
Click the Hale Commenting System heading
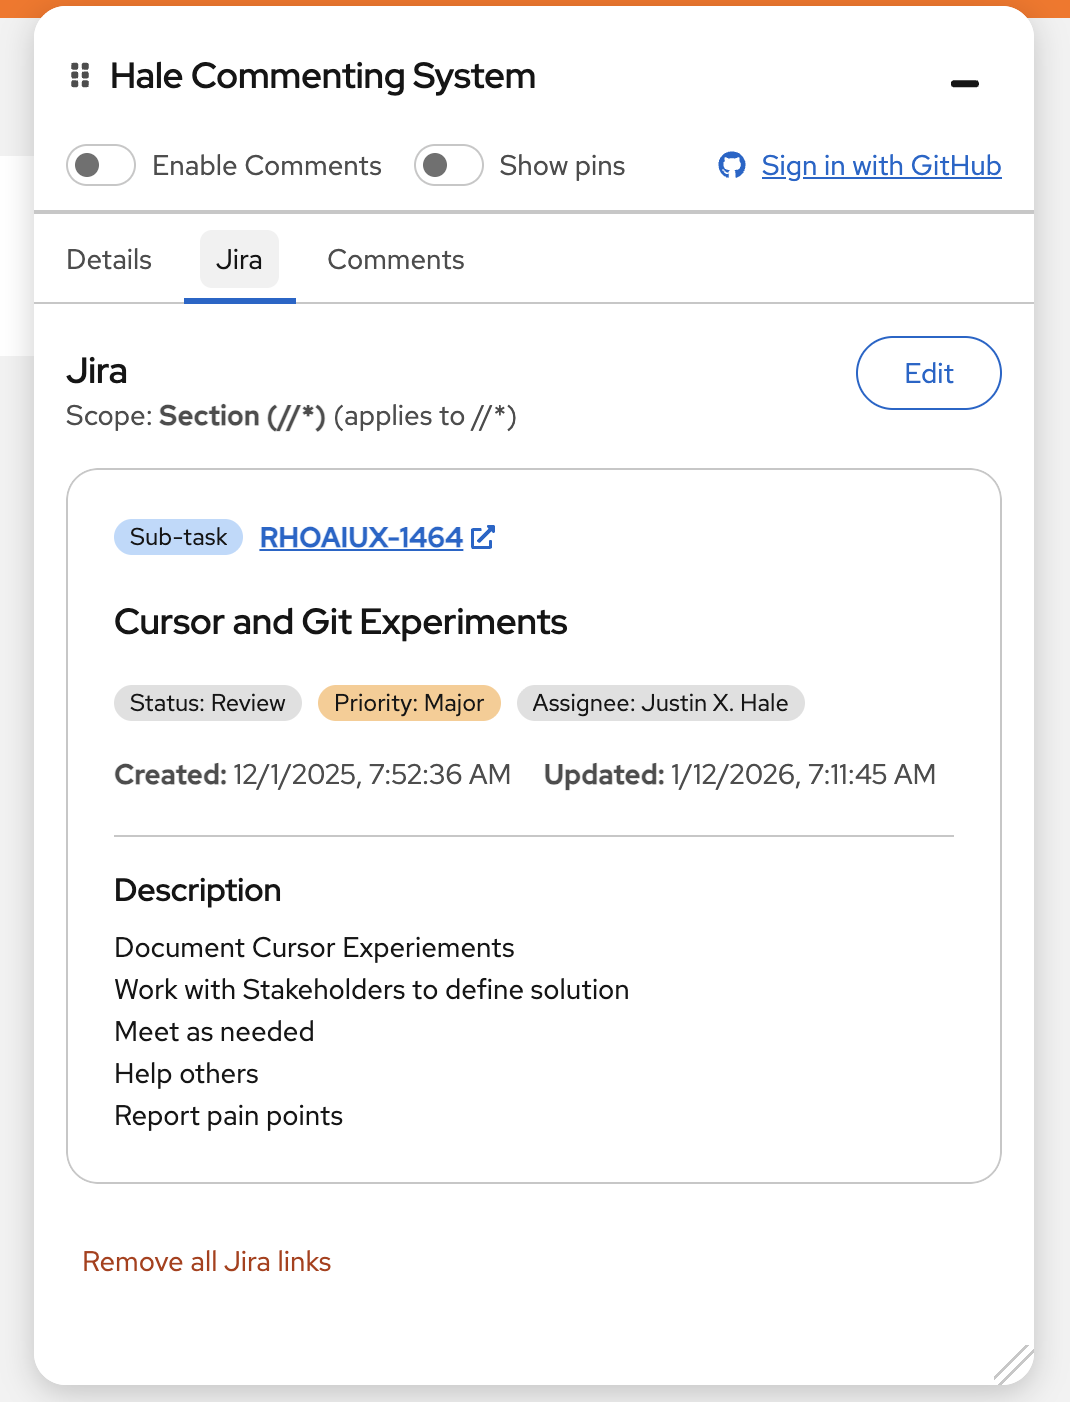coord(323,76)
